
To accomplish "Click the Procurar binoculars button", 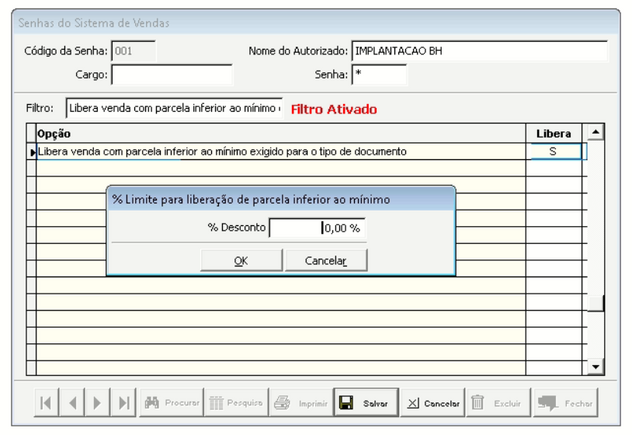I will click(x=169, y=403).
